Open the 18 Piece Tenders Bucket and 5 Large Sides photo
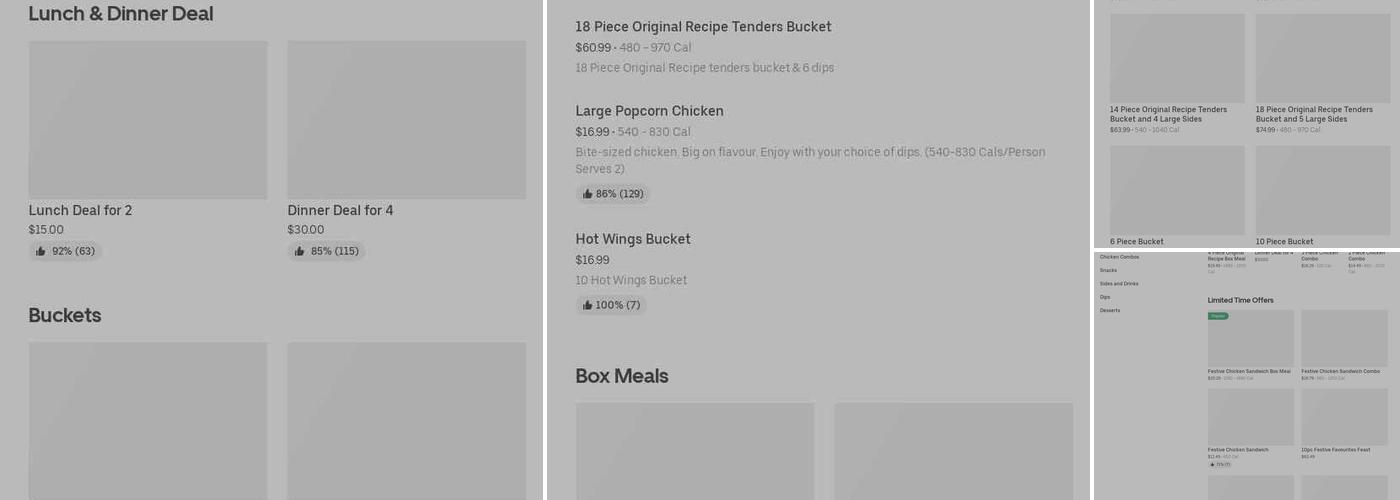 [x=1323, y=58]
